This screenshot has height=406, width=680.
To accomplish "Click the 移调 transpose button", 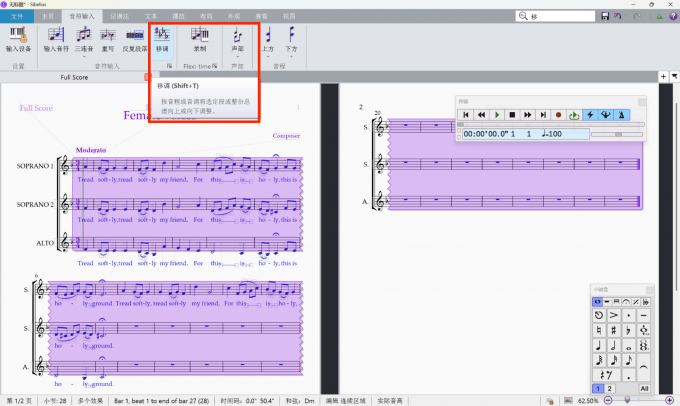I will coord(162,39).
